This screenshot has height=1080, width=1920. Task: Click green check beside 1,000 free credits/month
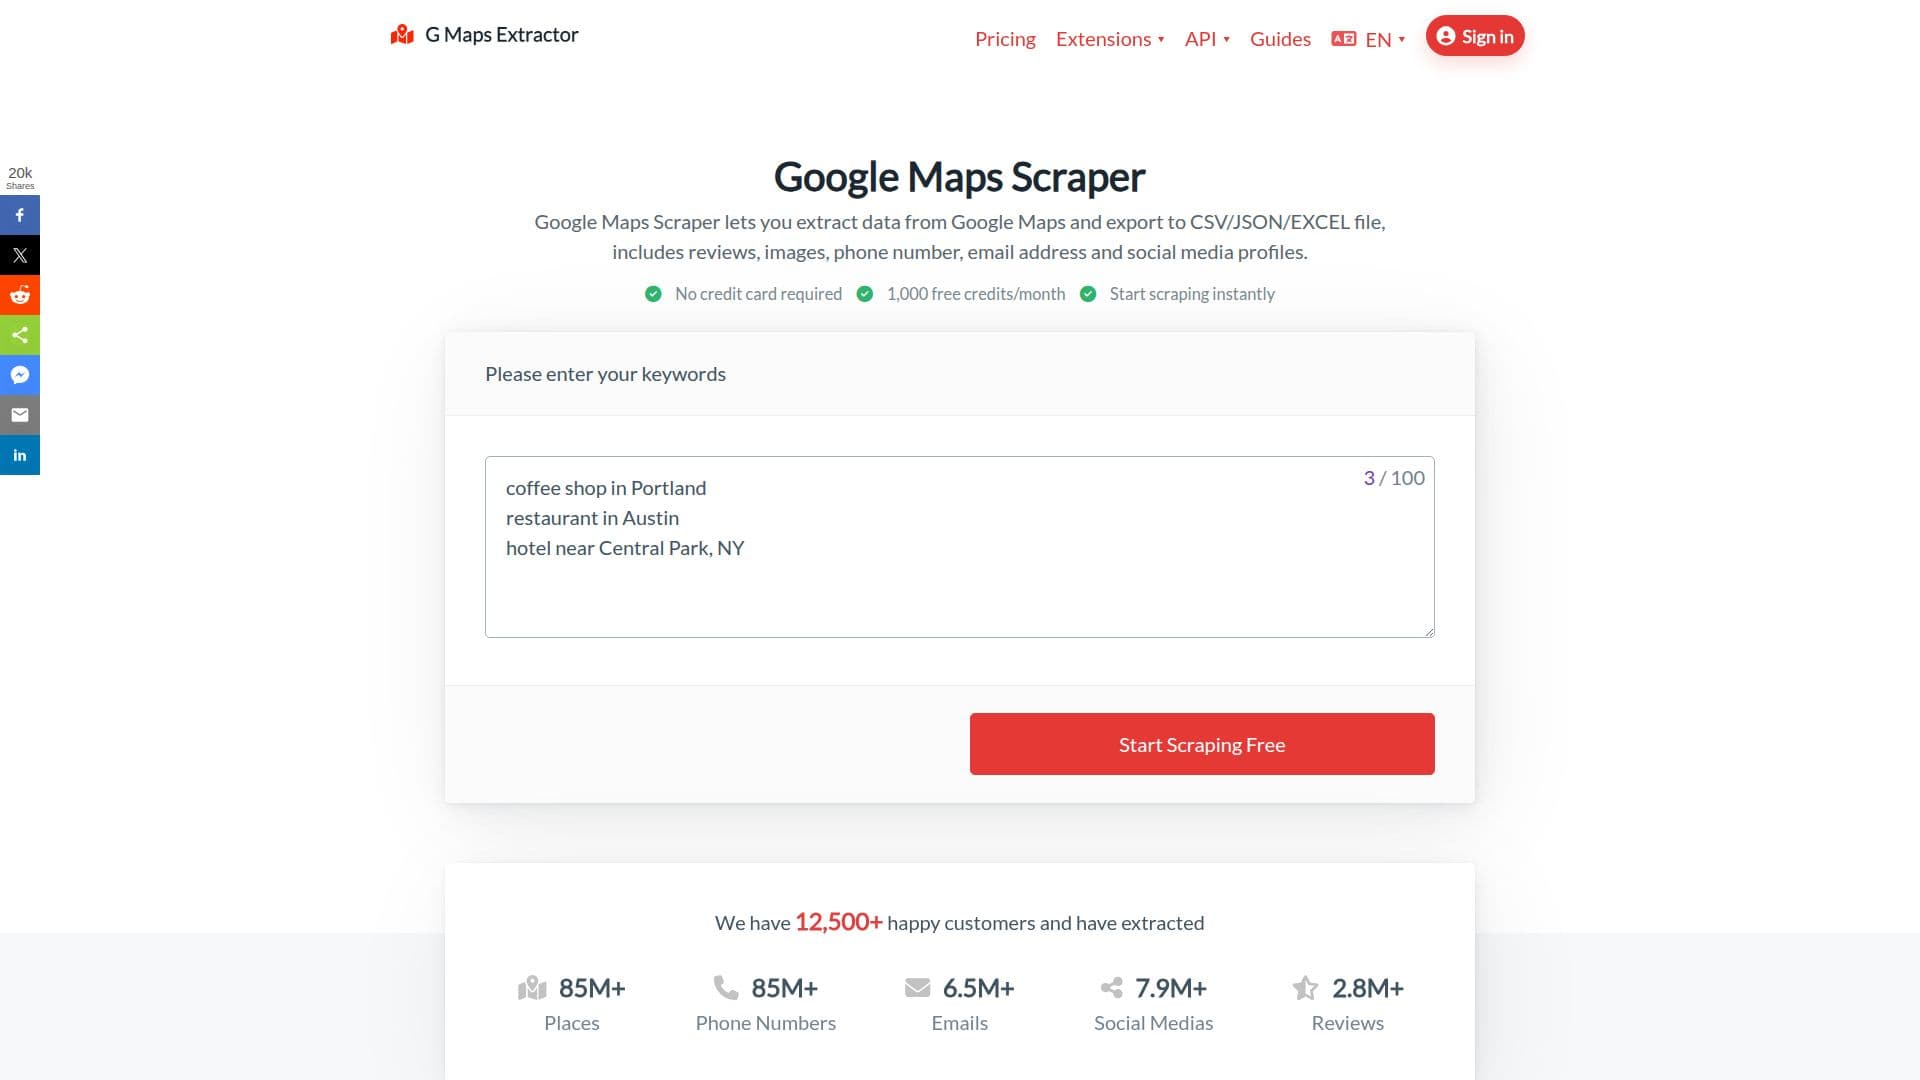pos(865,294)
